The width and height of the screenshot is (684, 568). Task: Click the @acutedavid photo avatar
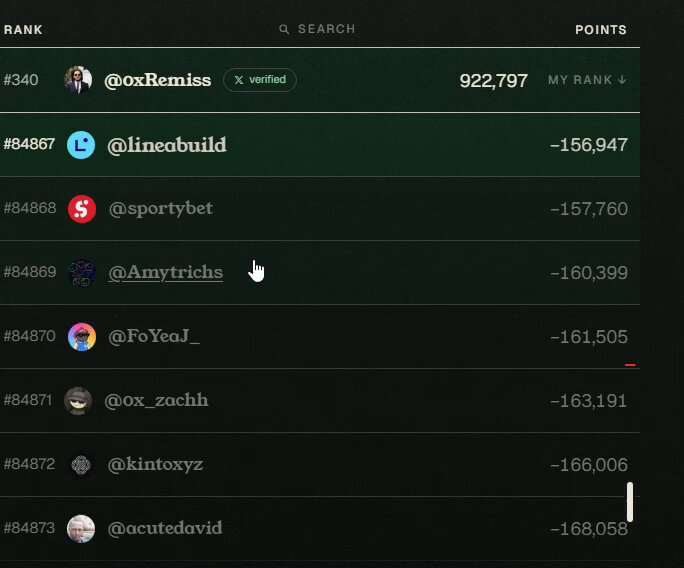[x=81, y=529]
